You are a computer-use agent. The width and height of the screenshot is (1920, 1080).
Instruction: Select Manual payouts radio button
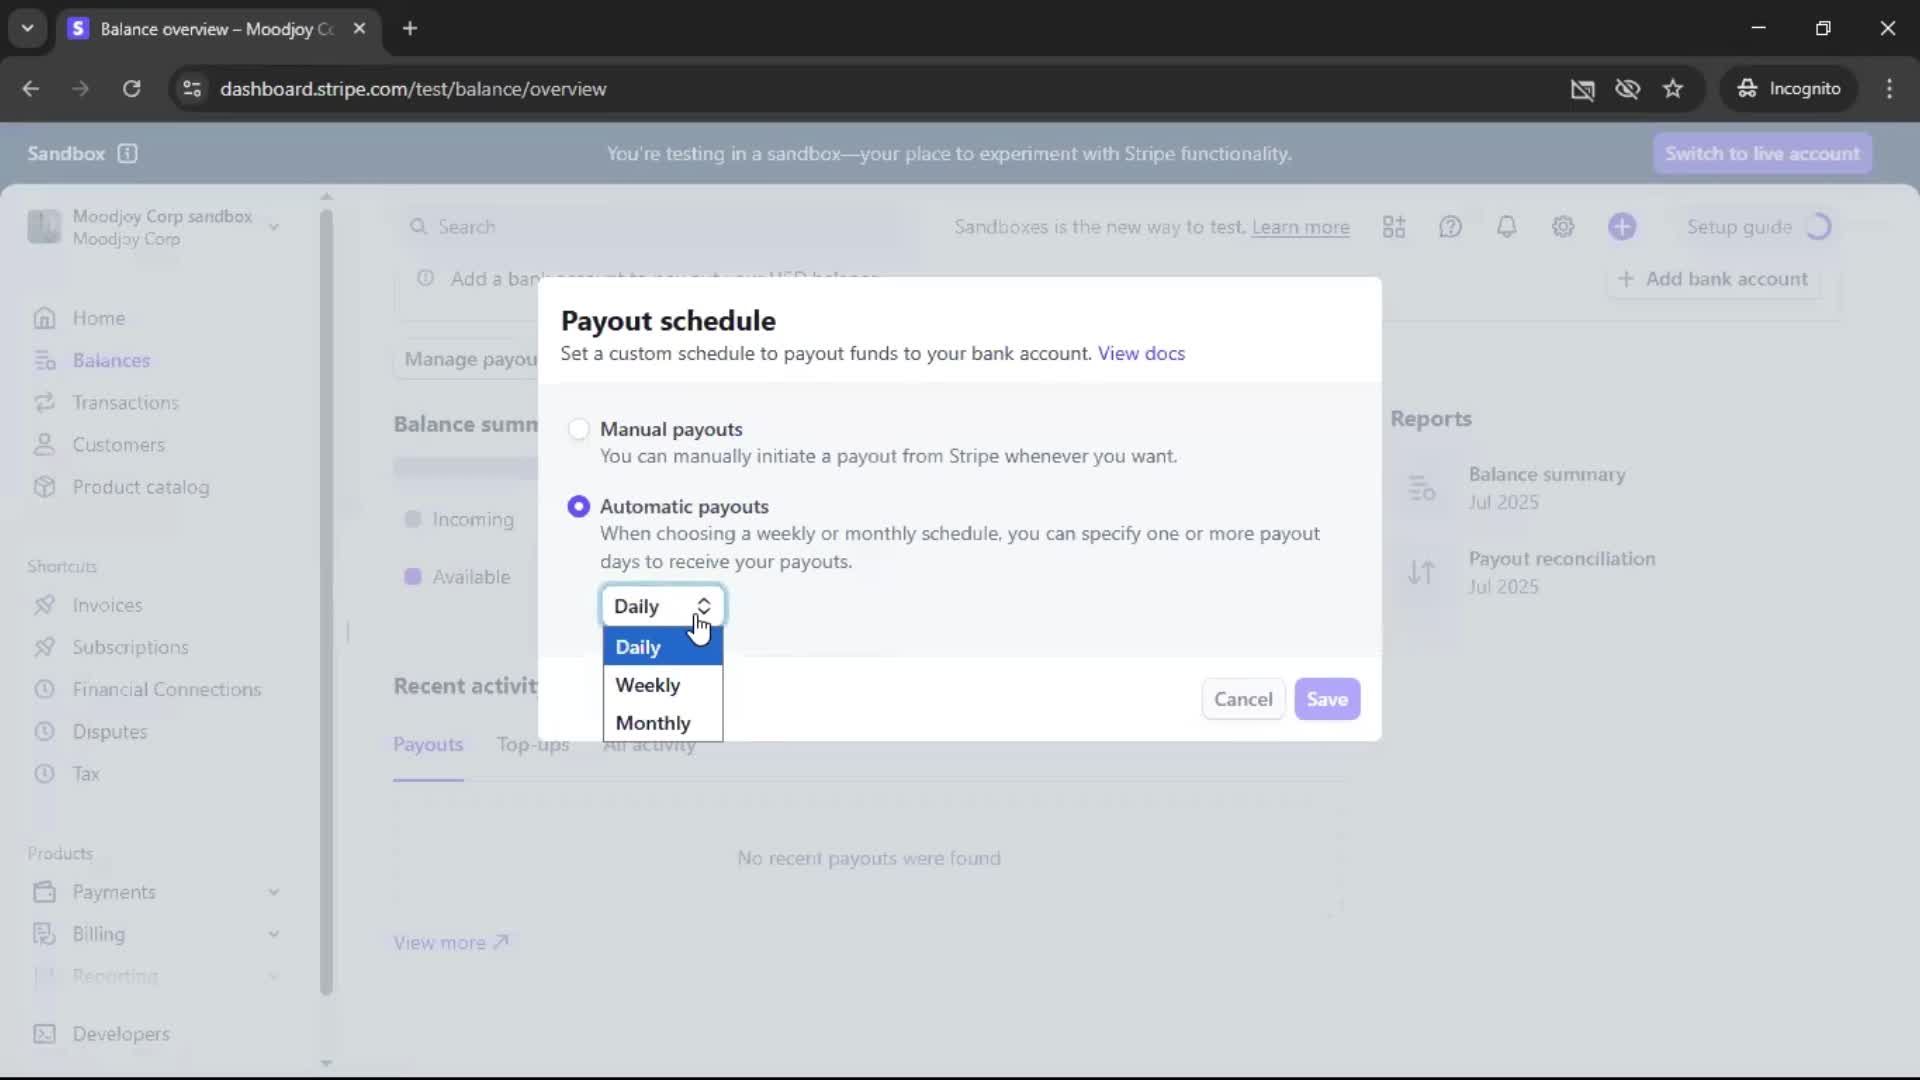[x=578, y=429]
